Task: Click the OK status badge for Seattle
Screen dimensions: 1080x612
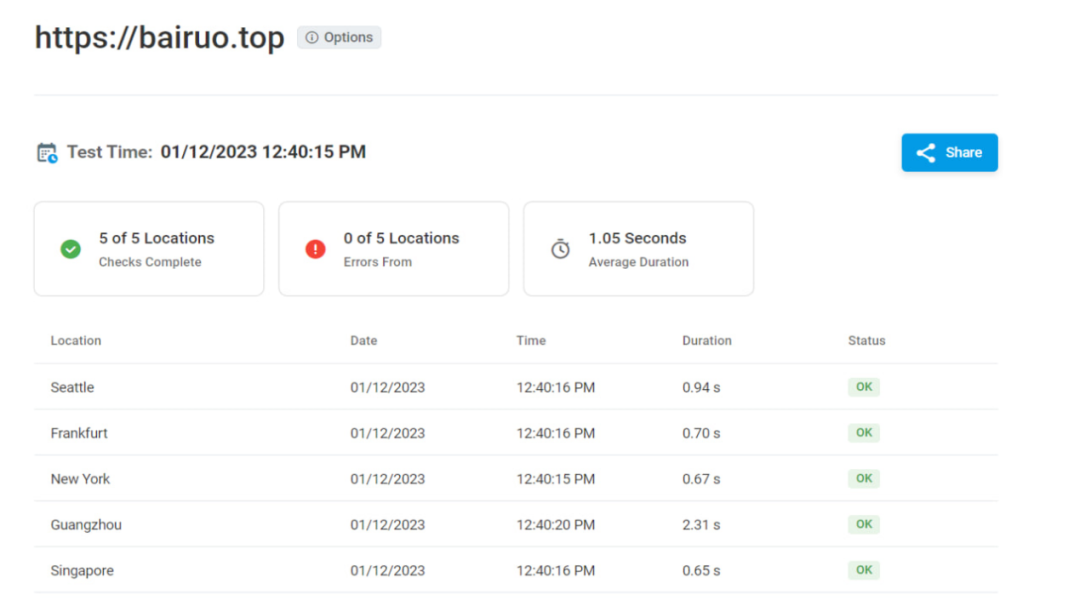Action: pyautogui.click(x=863, y=387)
